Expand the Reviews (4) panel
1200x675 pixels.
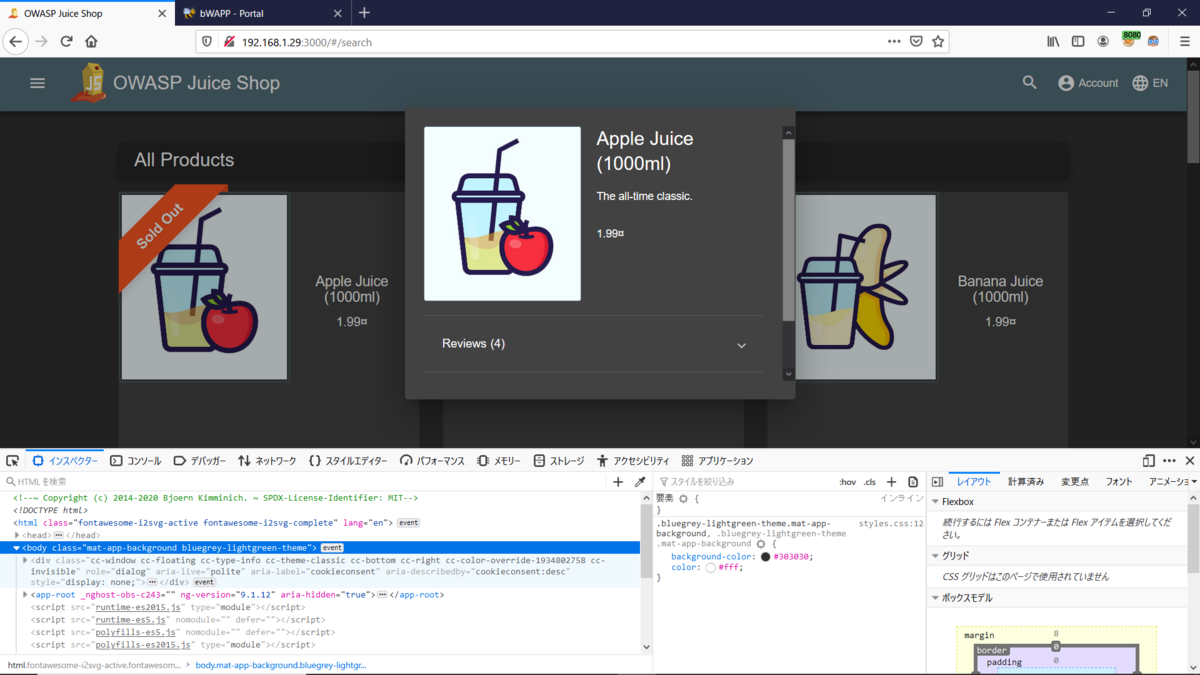coord(594,344)
